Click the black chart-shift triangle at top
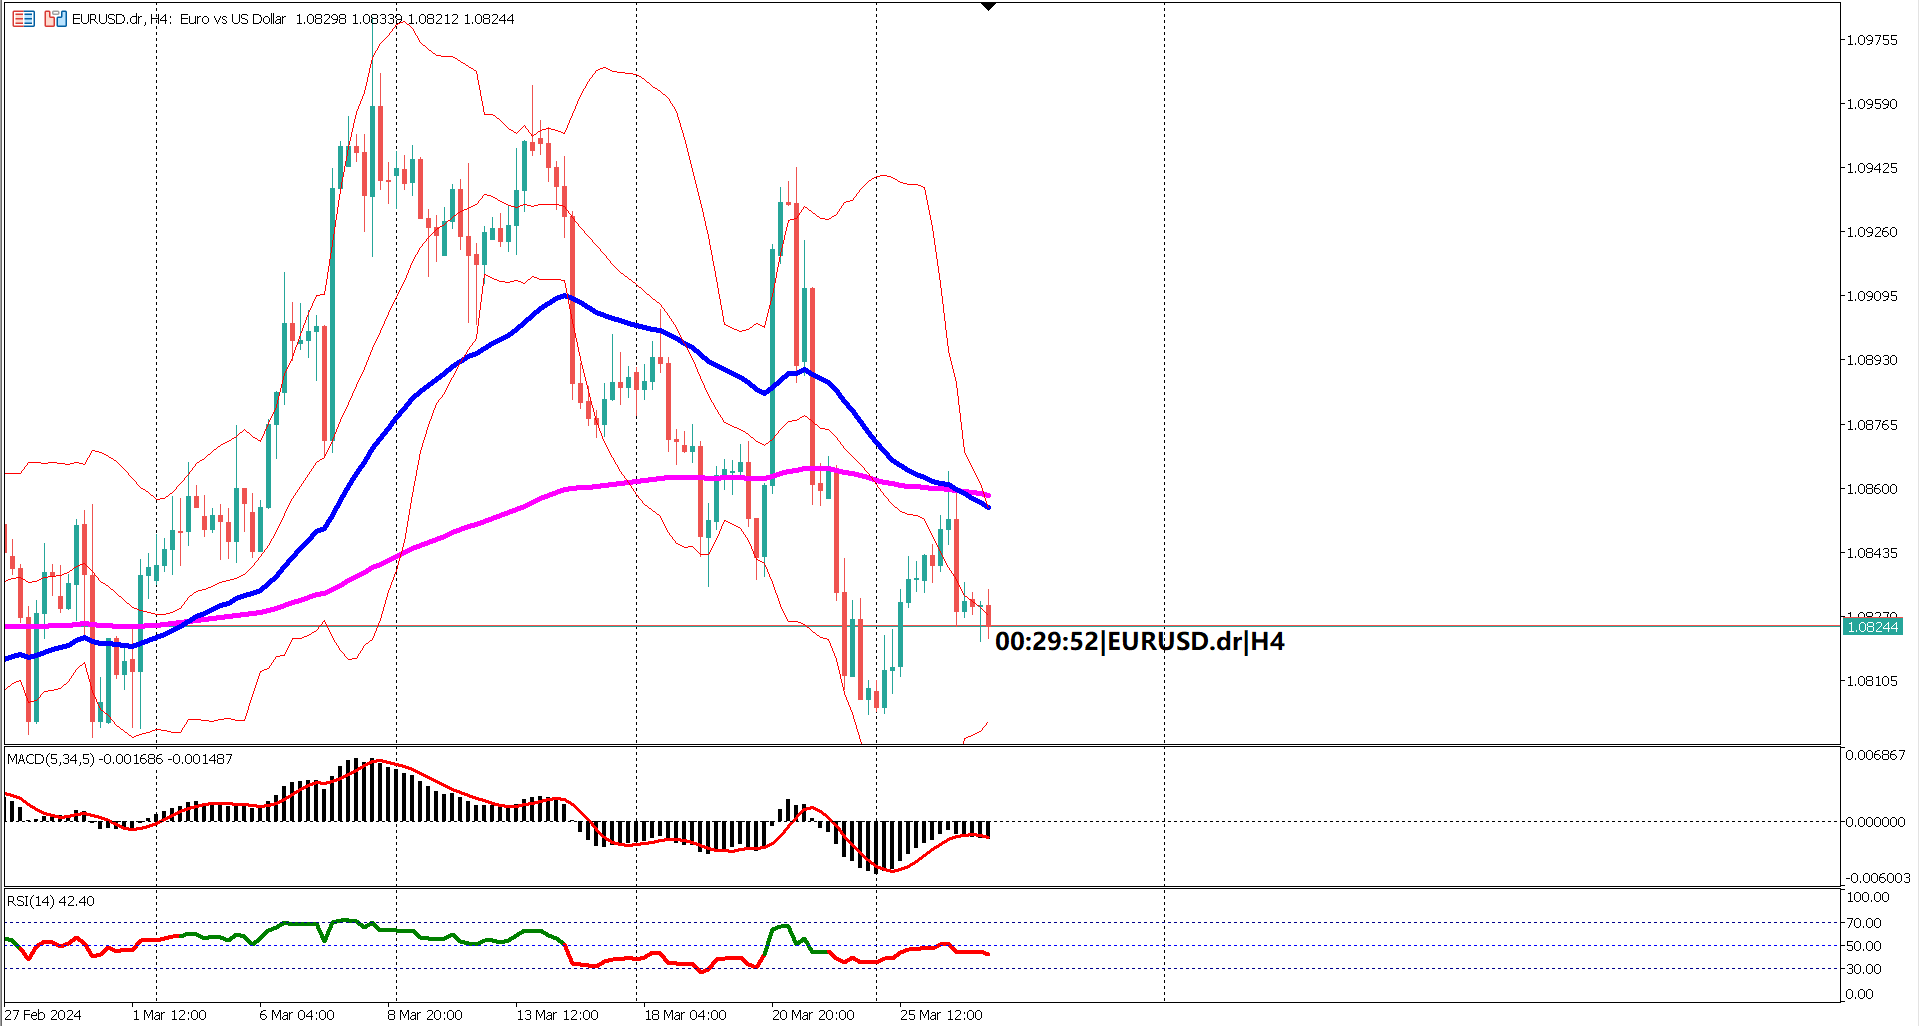Screen dimensions: 1919x1026 (989, 6)
